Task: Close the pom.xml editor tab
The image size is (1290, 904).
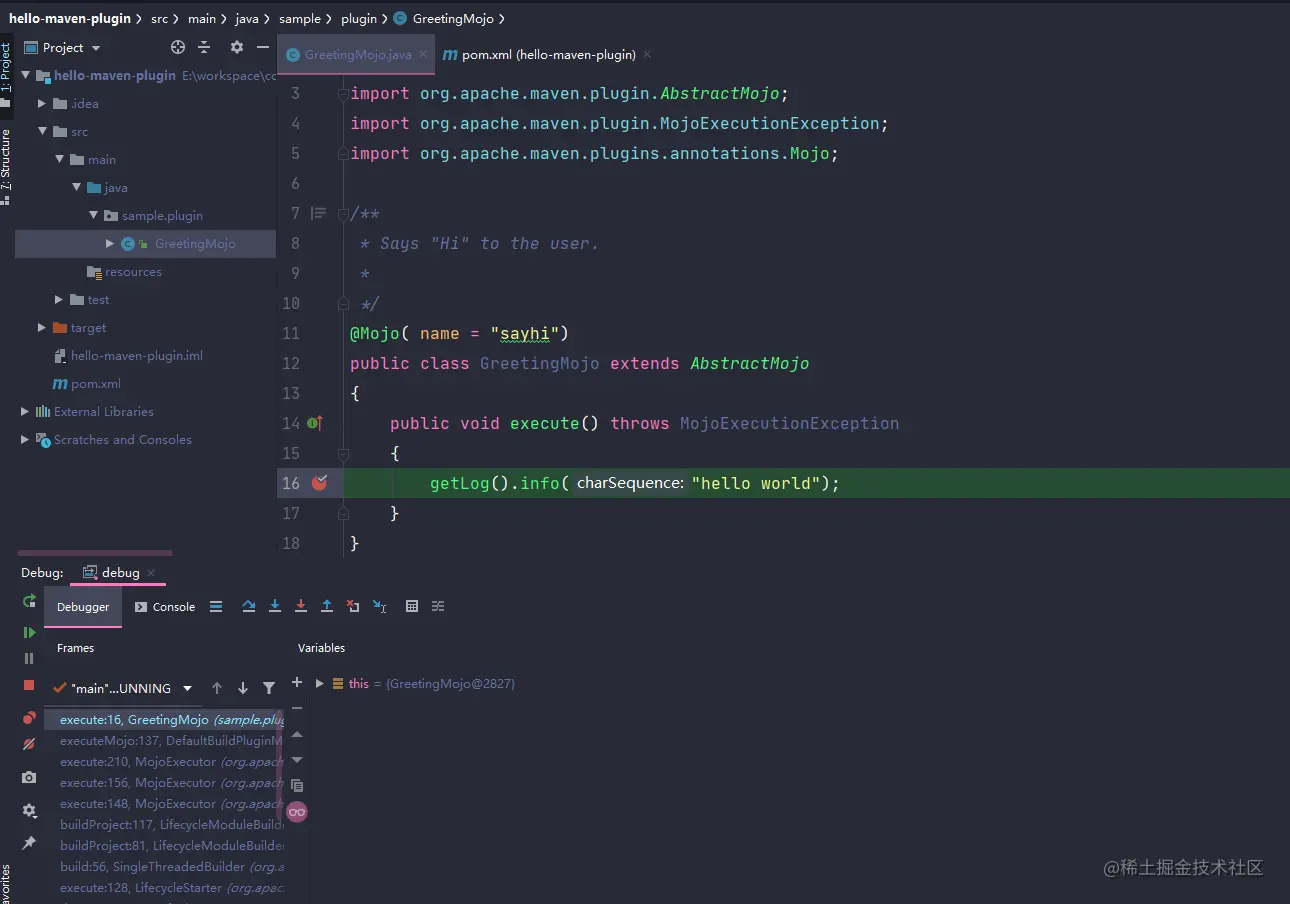Action: [x=647, y=55]
